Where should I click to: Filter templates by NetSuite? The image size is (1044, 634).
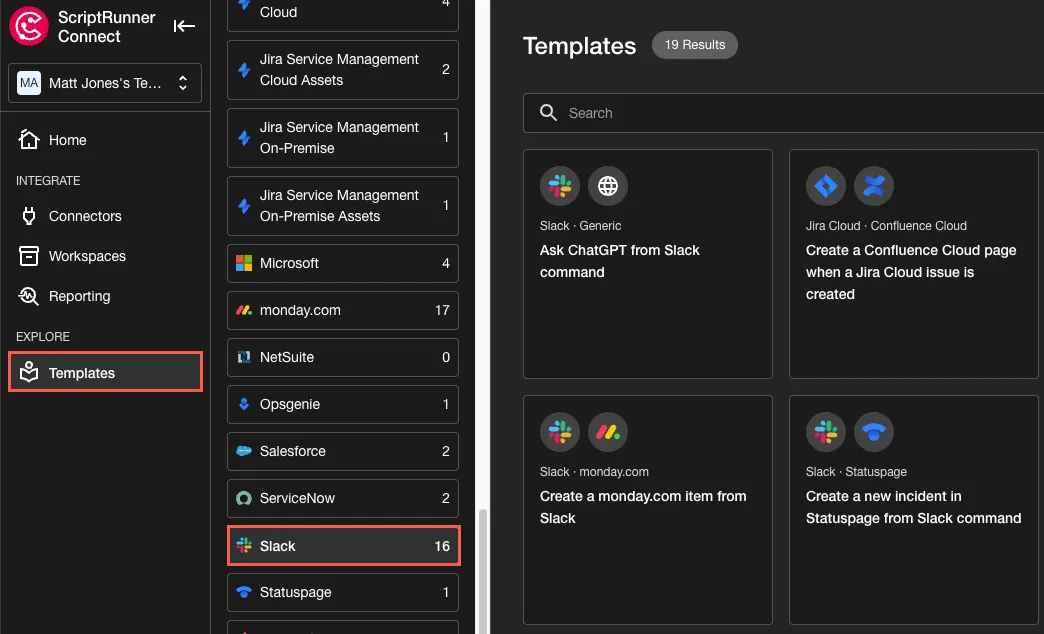(343, 358)
